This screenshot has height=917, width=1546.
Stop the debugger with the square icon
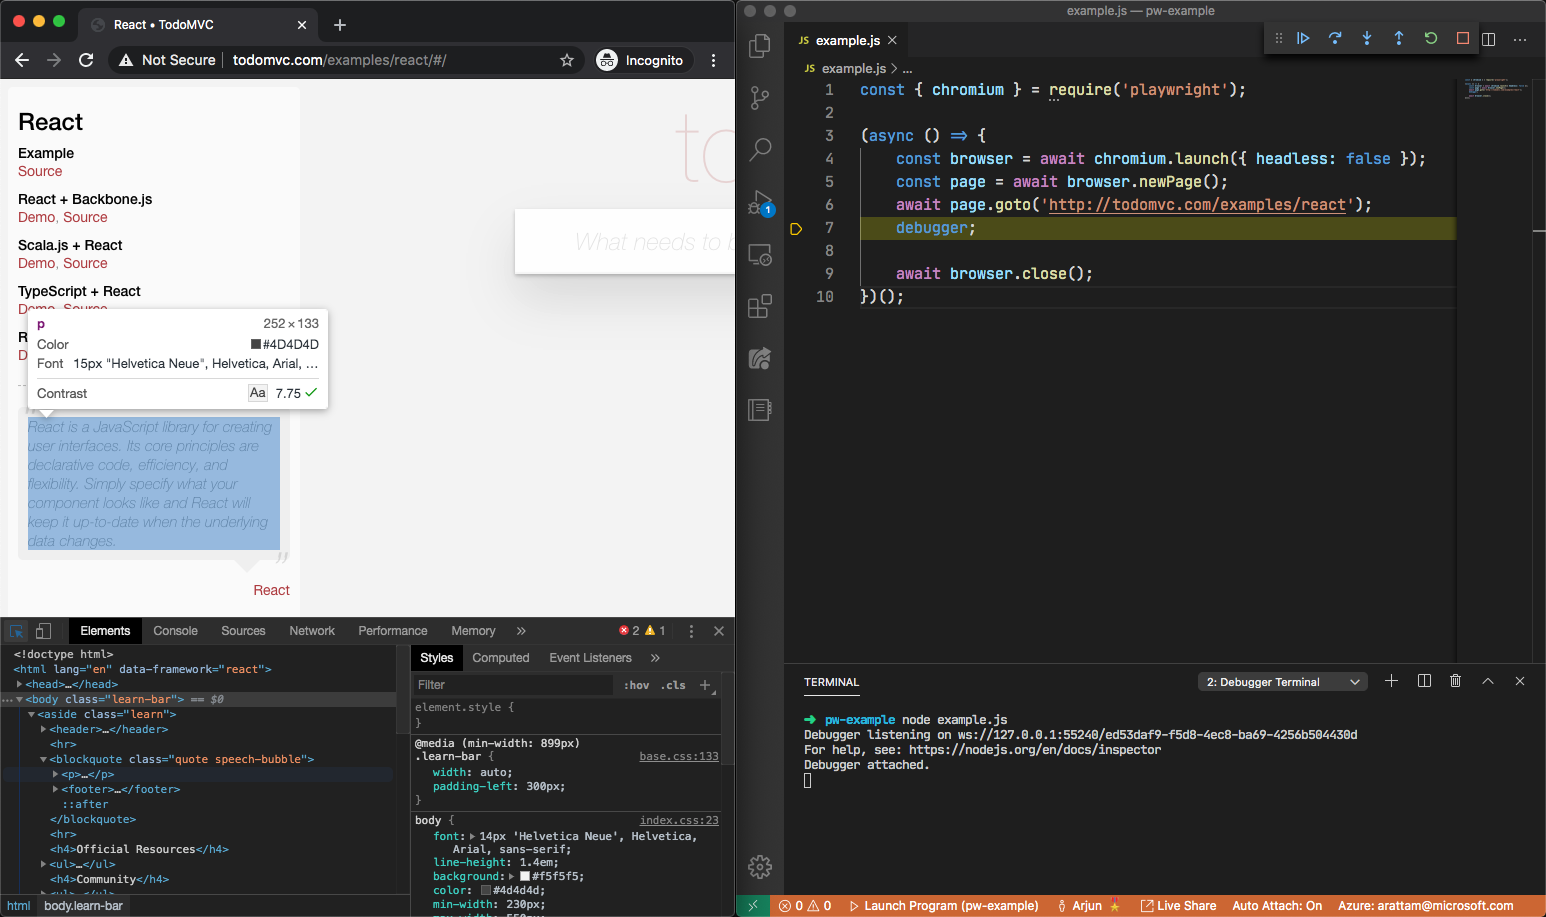point(1463,38)
